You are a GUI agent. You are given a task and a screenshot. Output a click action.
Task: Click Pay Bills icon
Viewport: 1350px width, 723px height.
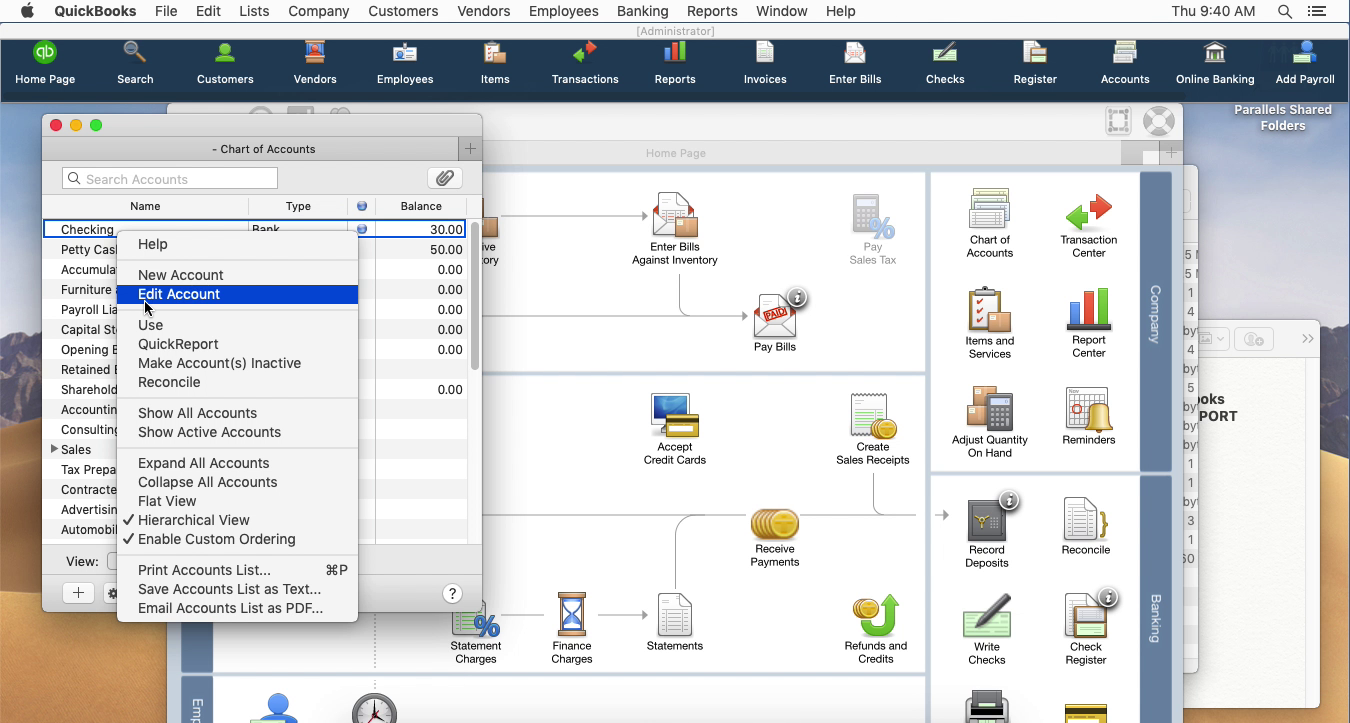pyautogui.click(x=775, y=324)
